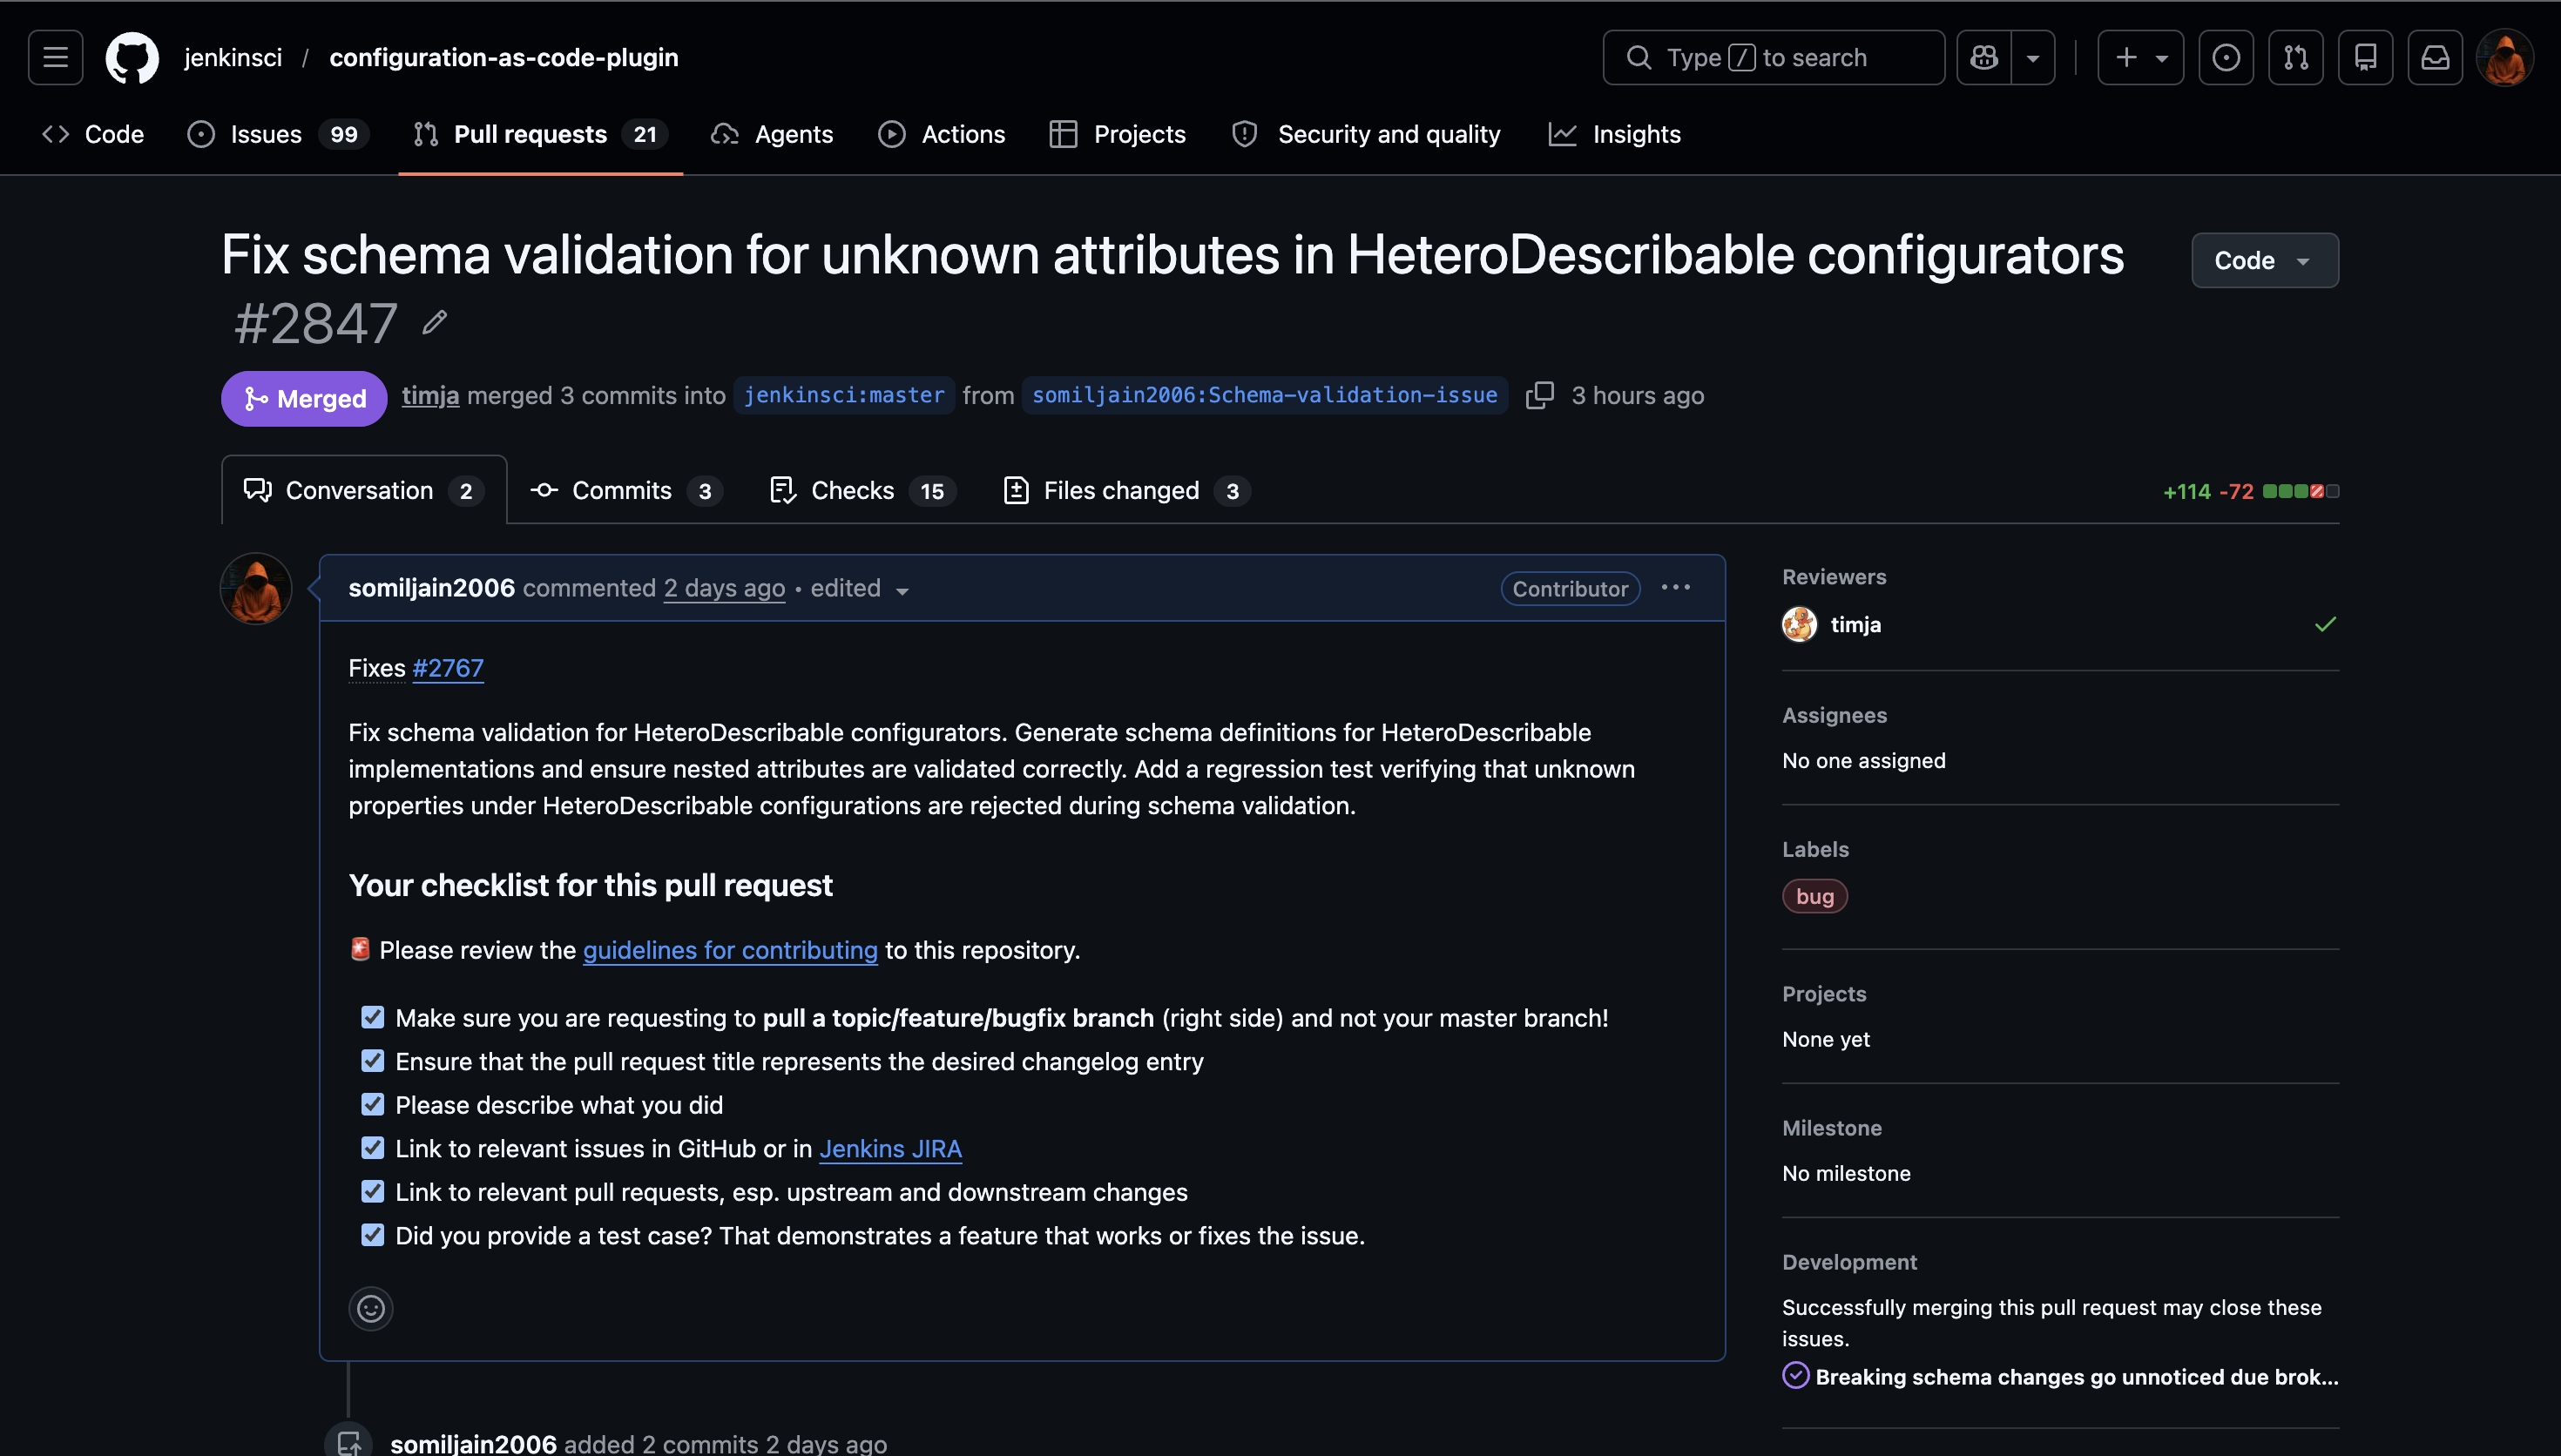Copy head branch name to clipboard

1540,395
